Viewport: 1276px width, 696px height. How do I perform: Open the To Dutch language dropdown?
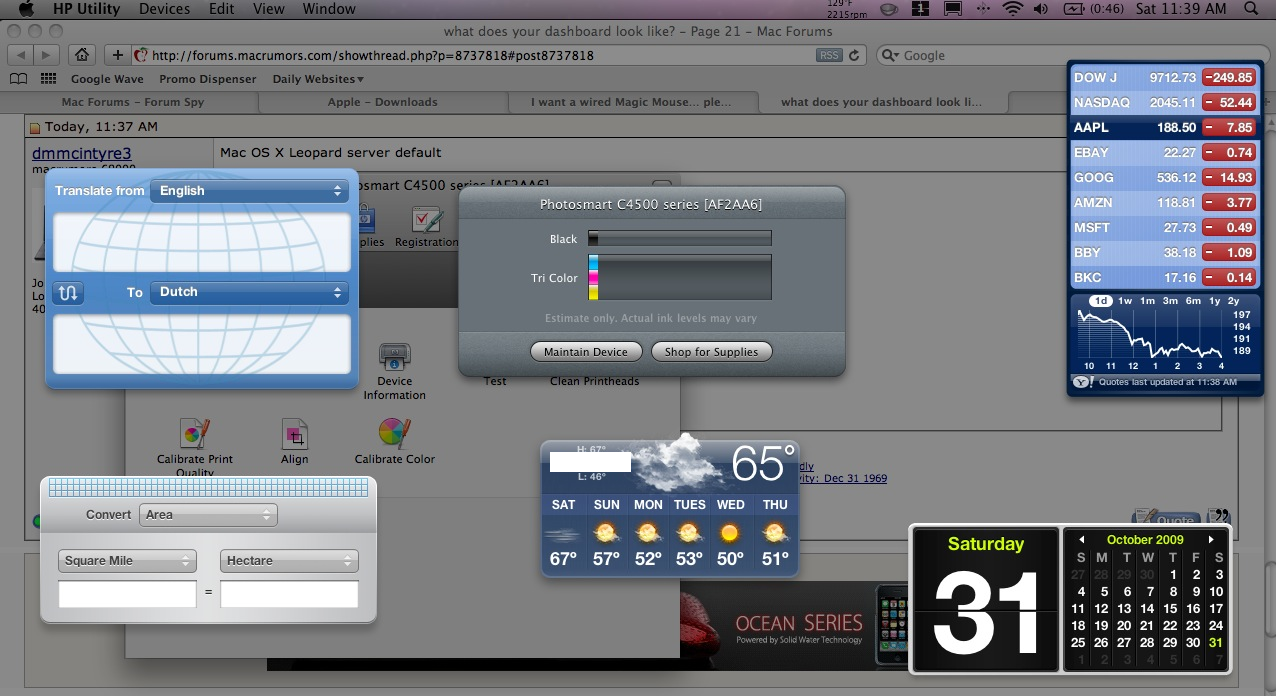point(249,292)
